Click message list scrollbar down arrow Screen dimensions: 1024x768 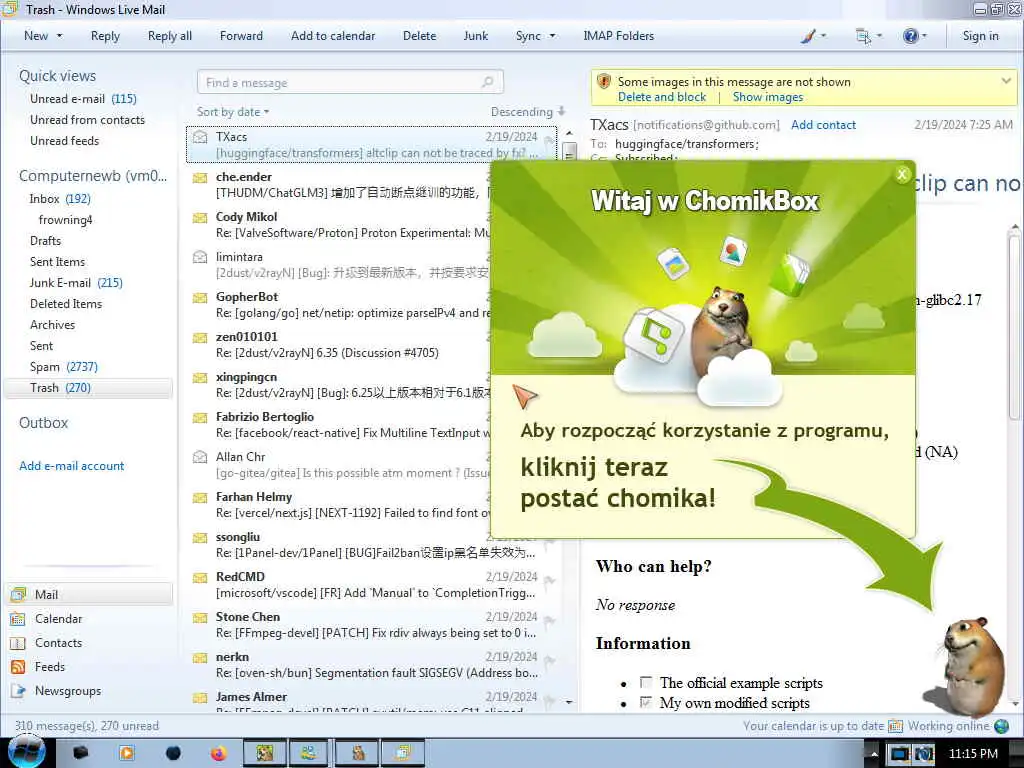(x=569, y=703)
